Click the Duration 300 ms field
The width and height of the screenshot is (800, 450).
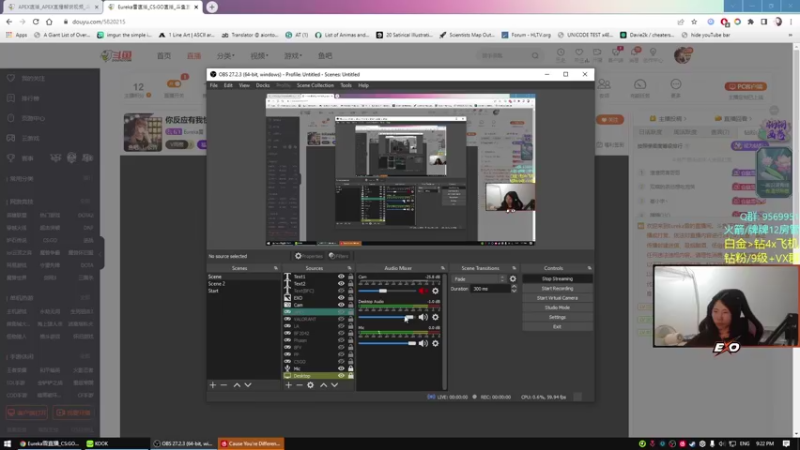[490, 289]
